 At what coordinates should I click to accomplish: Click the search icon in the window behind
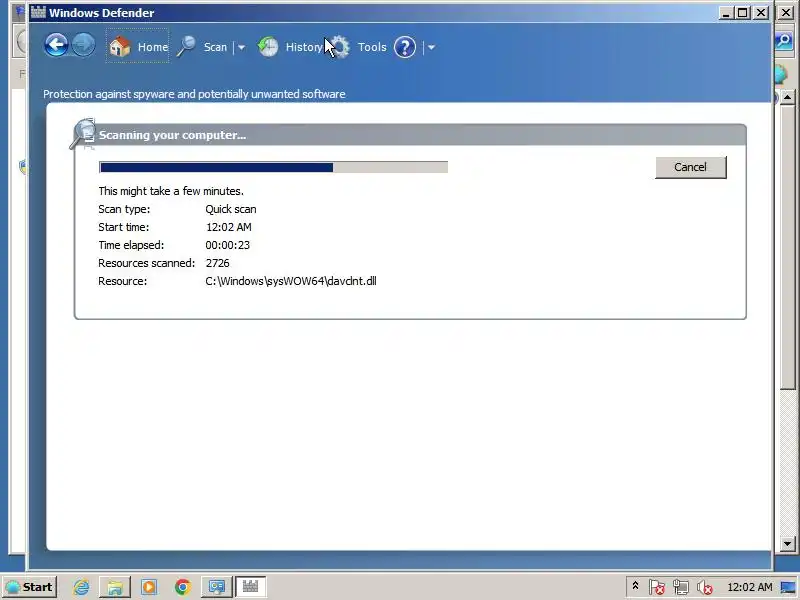point(784,41)
